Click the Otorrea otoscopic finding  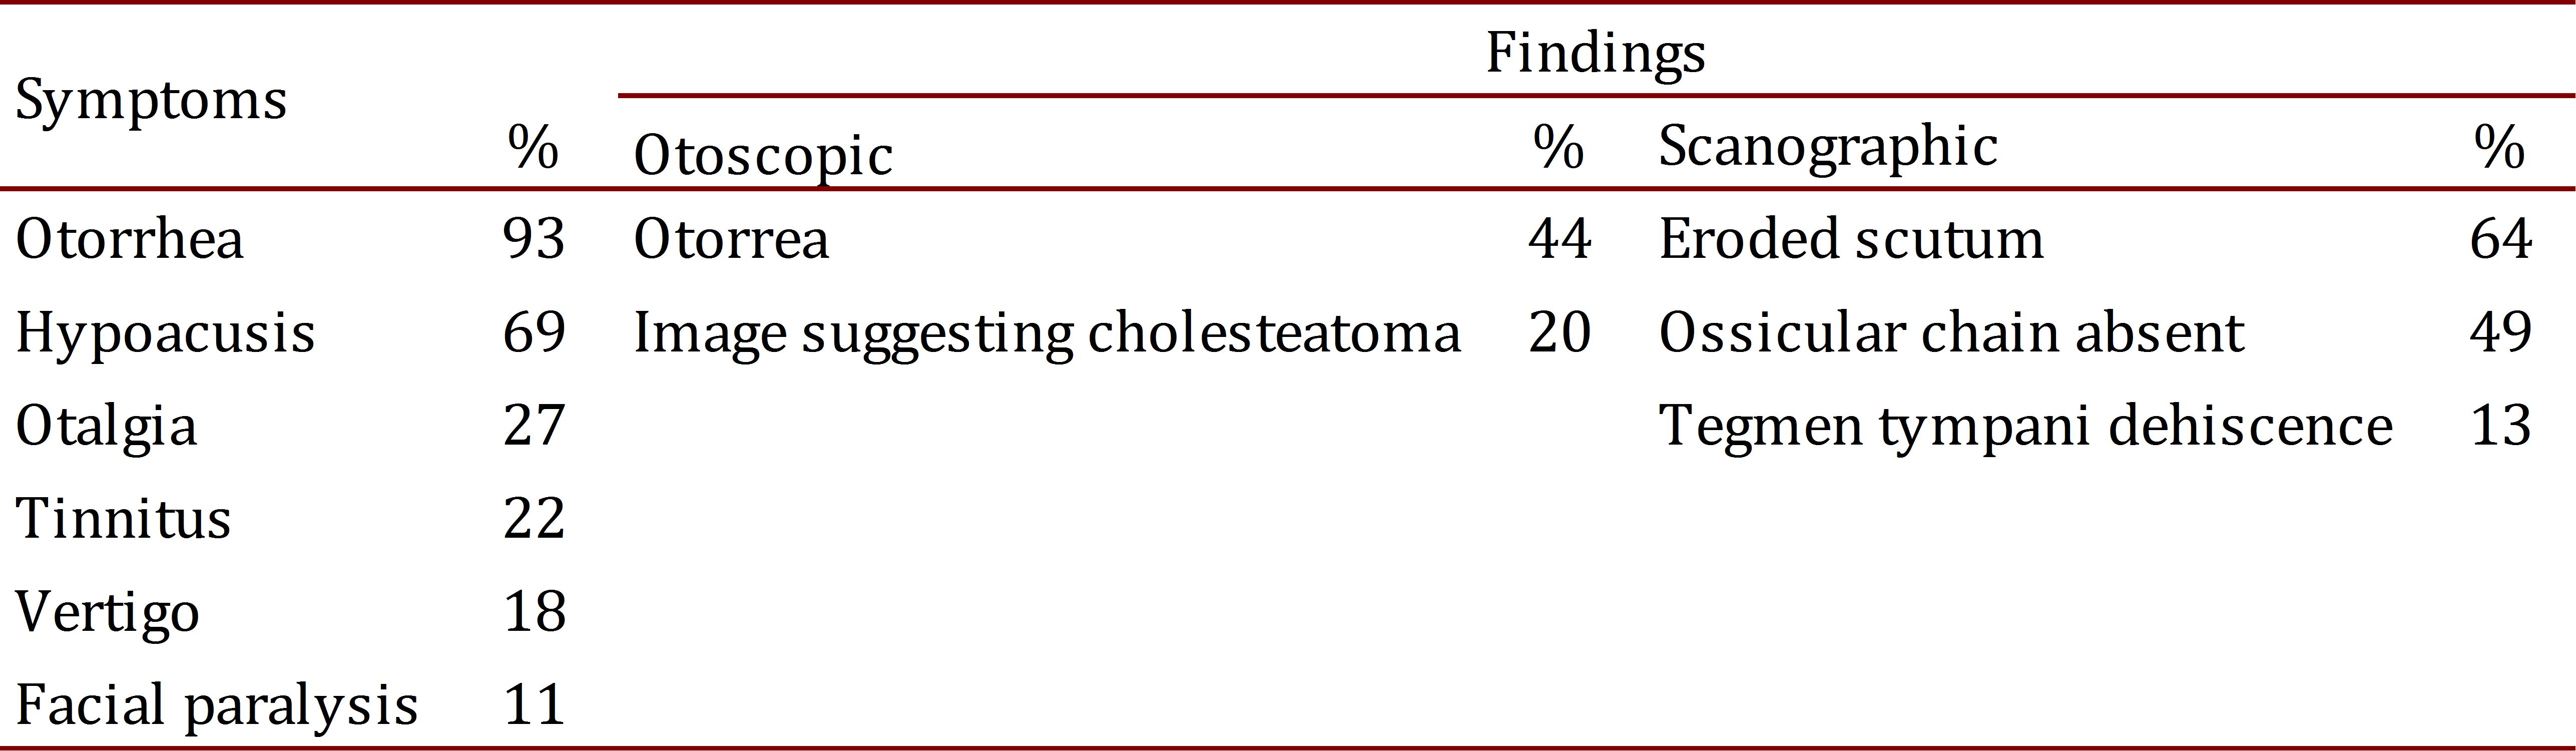[731, 240]
